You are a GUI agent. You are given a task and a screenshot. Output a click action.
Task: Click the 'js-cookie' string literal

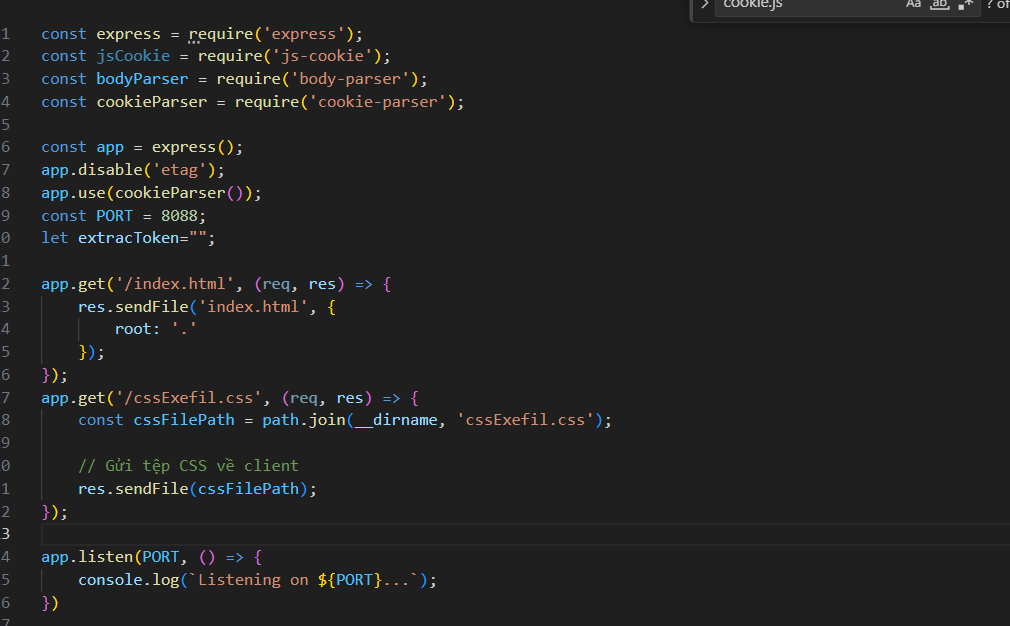323,57
